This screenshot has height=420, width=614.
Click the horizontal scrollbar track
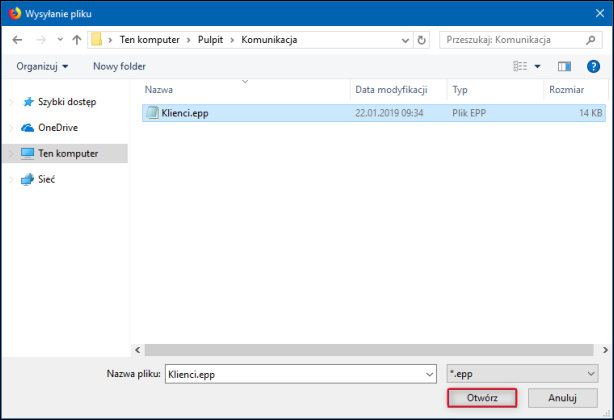(369, 350)
